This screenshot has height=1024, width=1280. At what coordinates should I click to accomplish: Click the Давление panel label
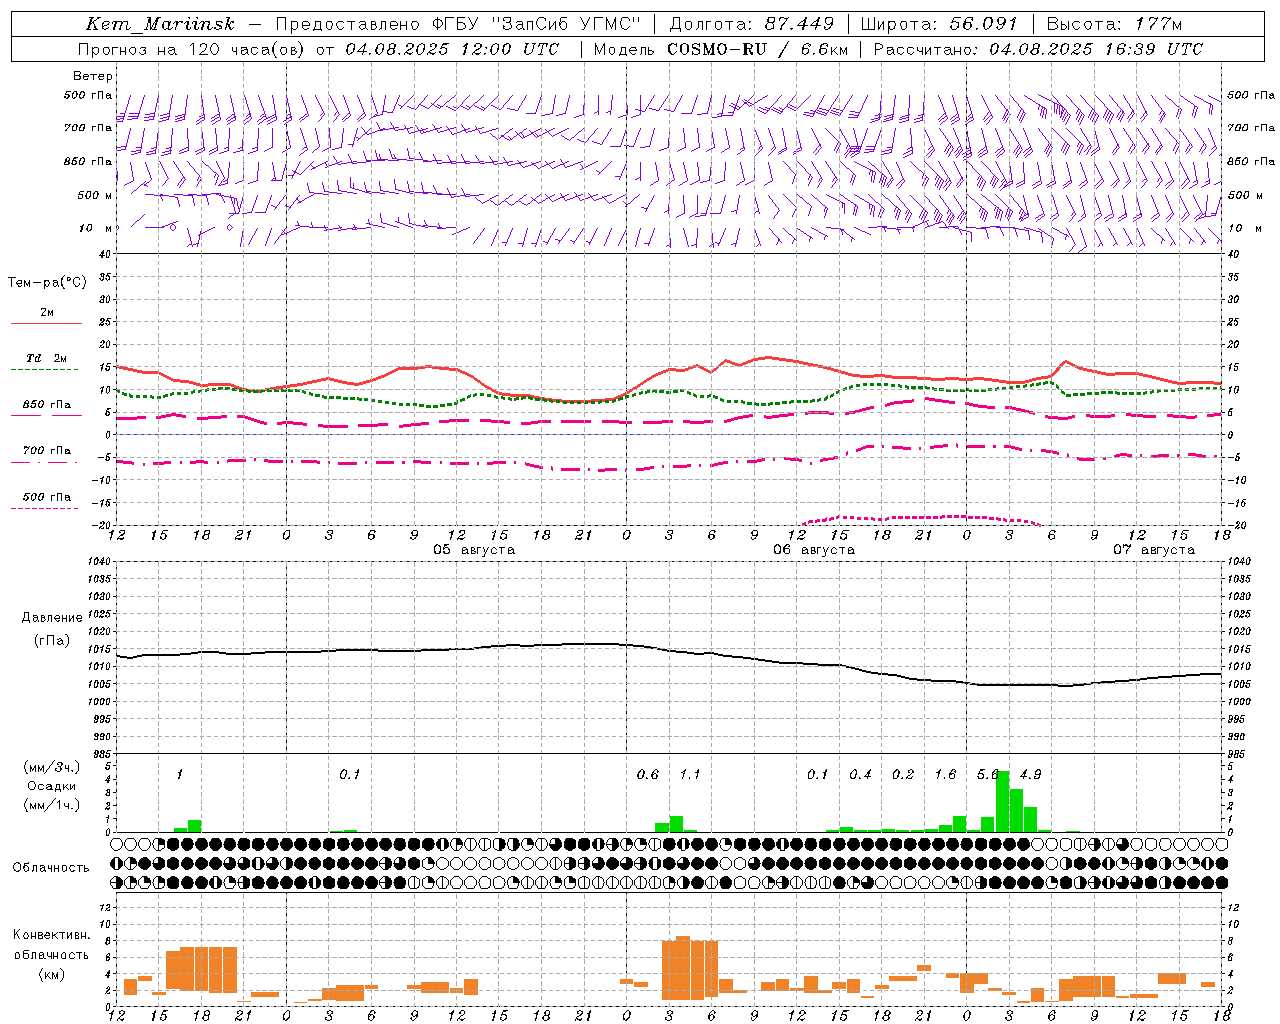pos(52,618)
